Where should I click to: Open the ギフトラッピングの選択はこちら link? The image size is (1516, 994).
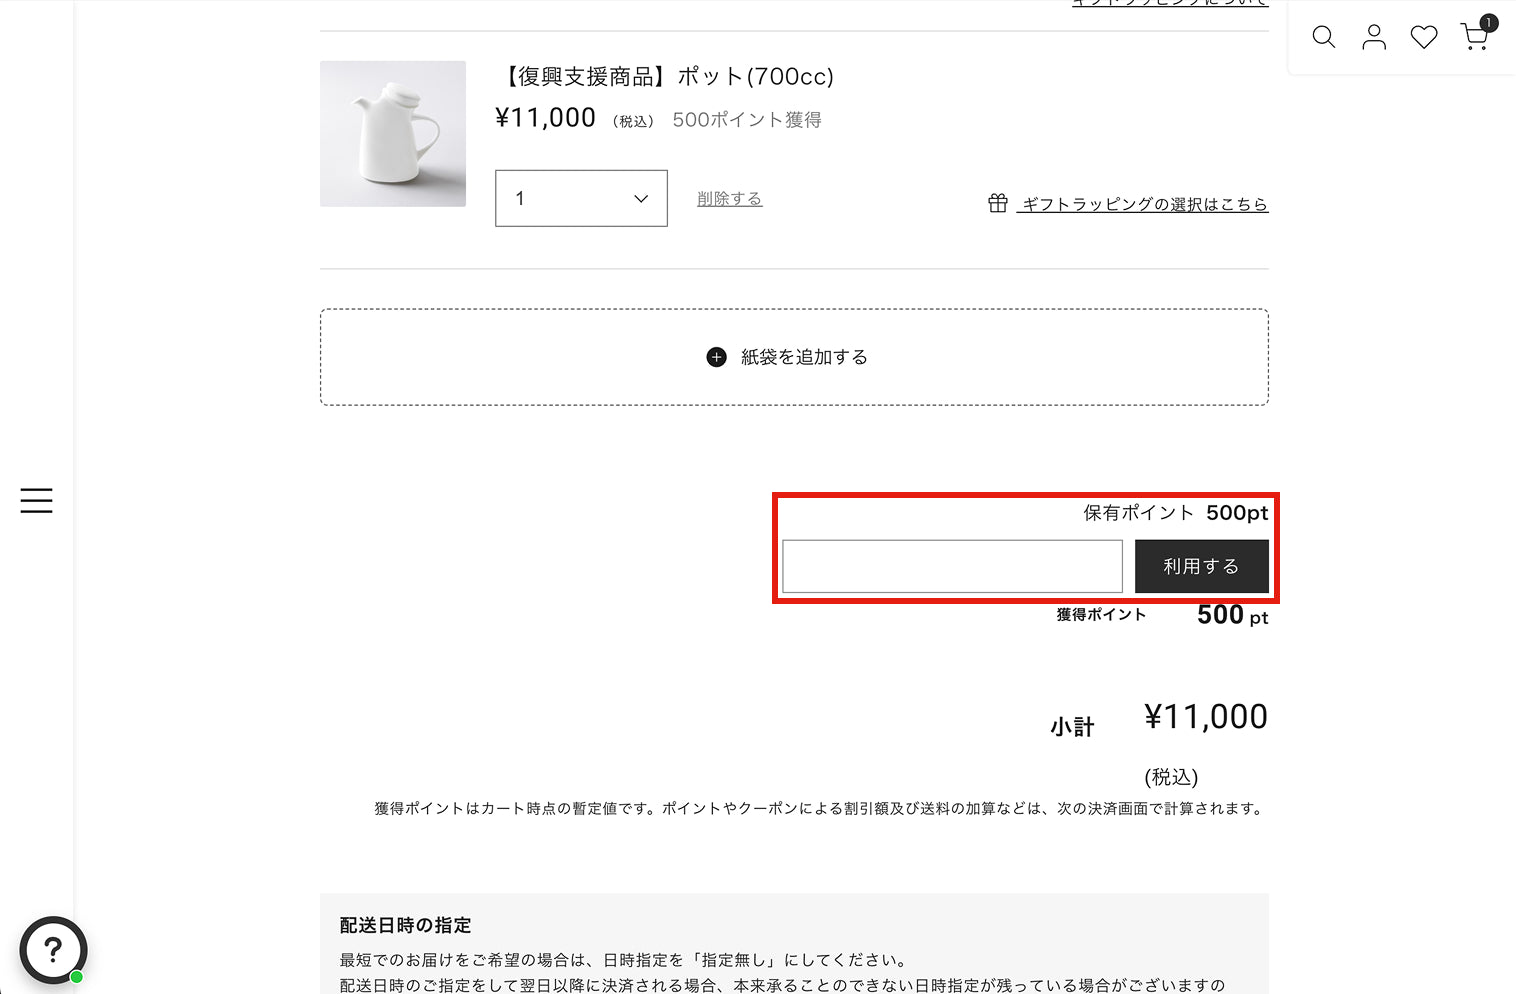tap(1144, 204)
